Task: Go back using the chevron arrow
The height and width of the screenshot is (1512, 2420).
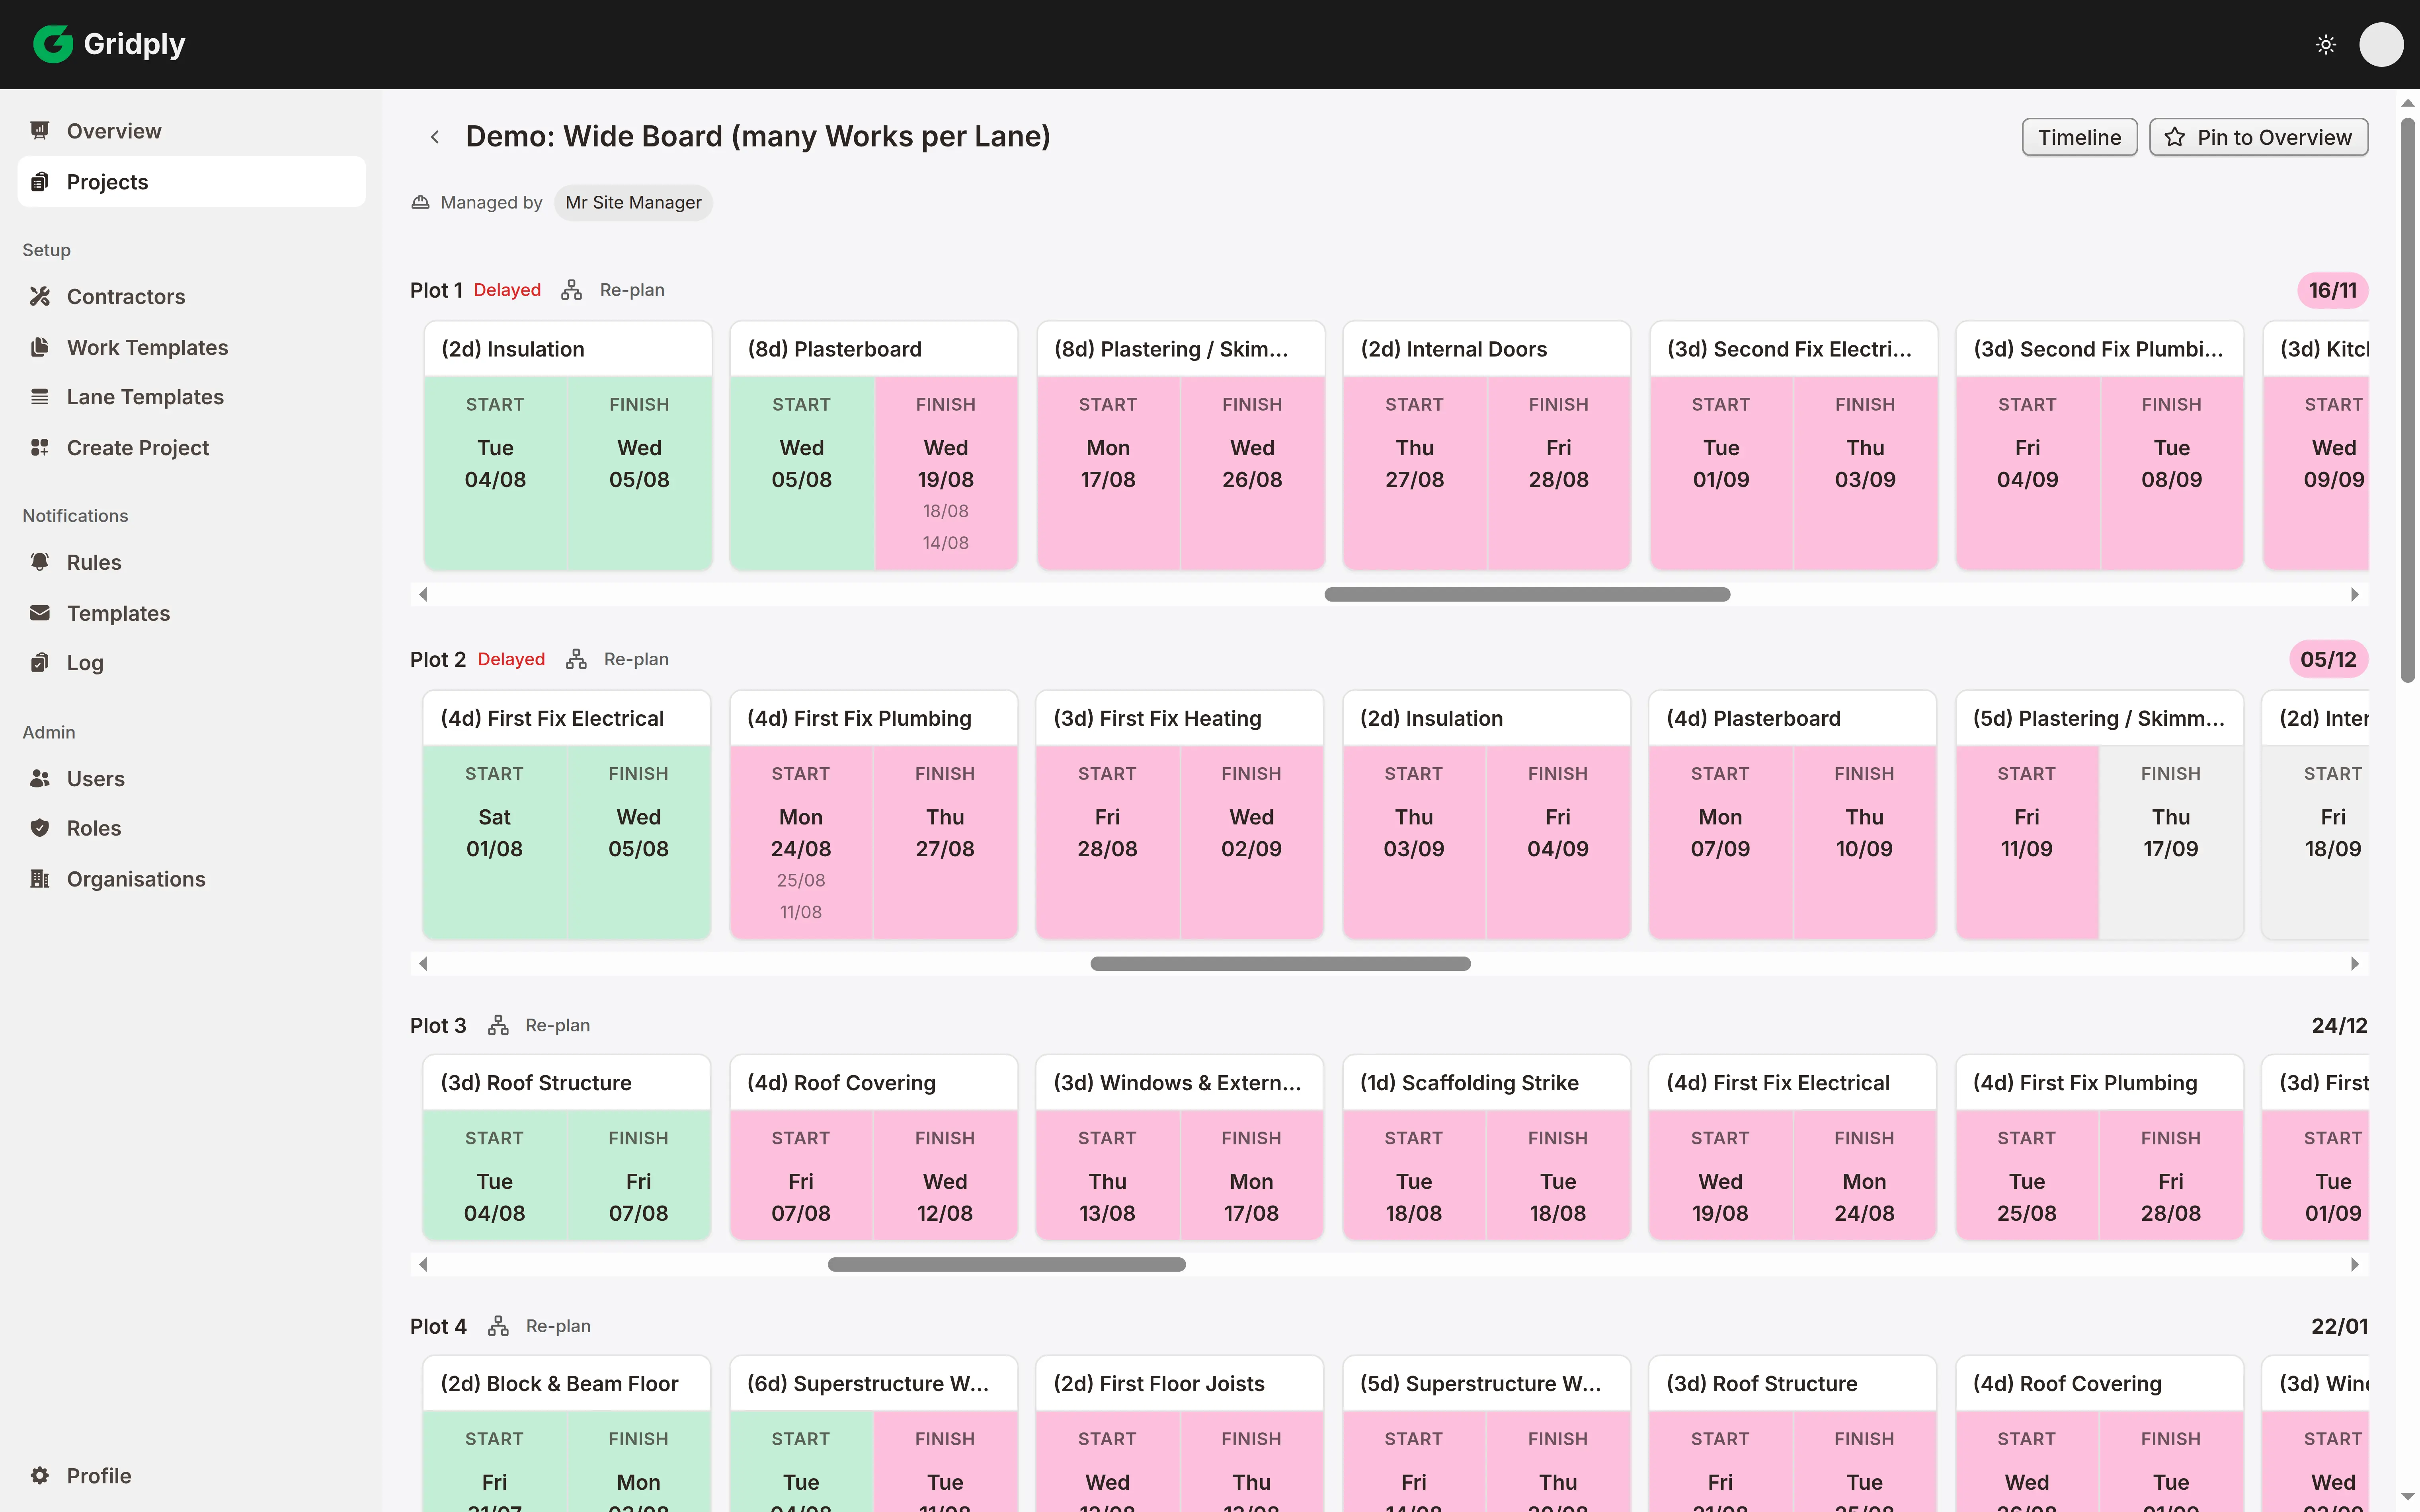Action: pos(435,137)
